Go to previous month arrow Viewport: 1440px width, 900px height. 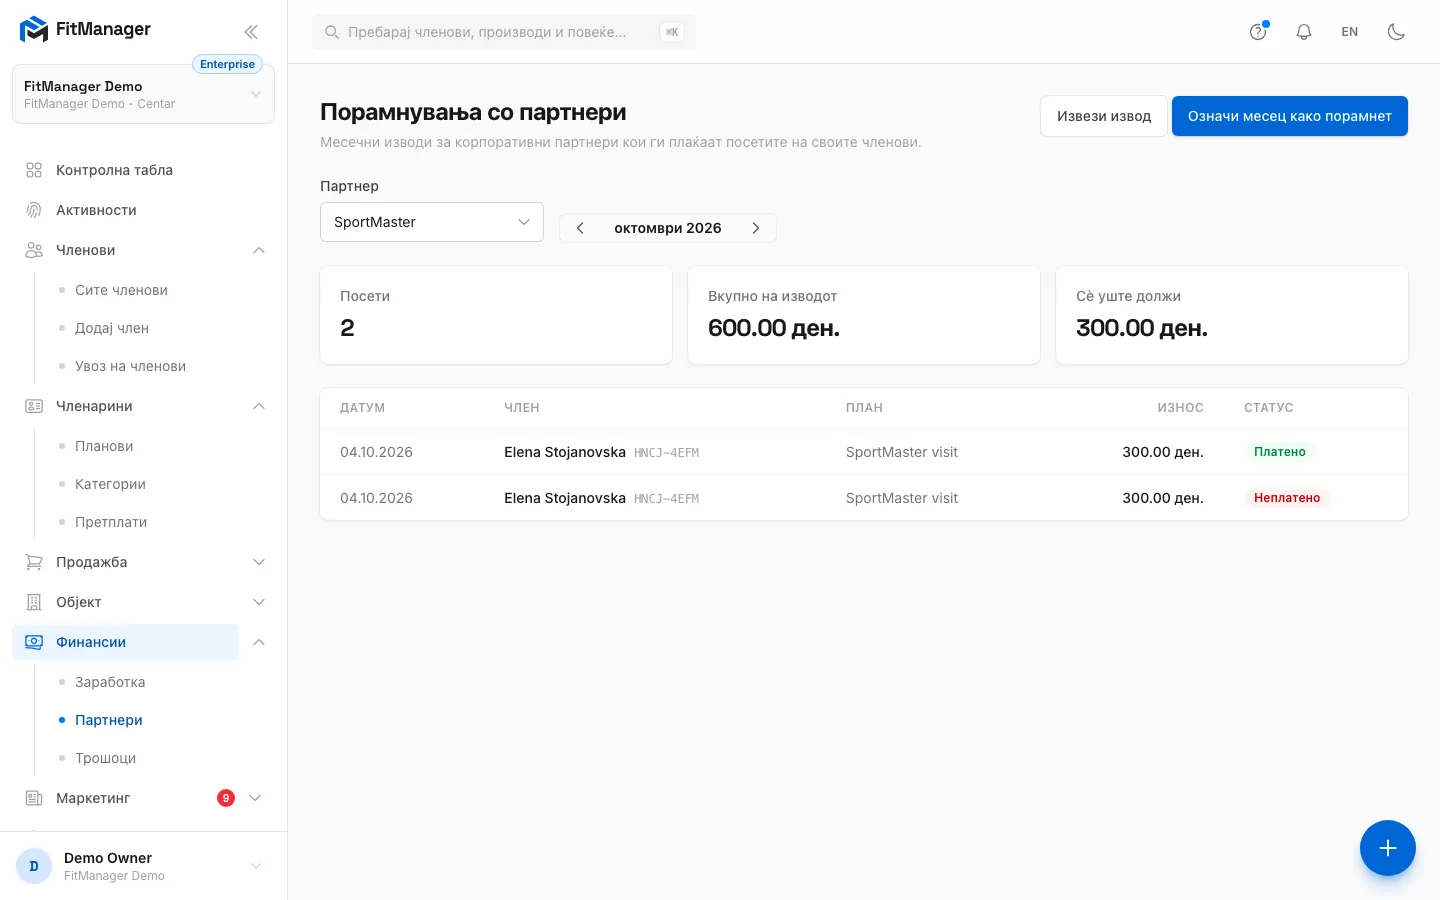point(580,228)
